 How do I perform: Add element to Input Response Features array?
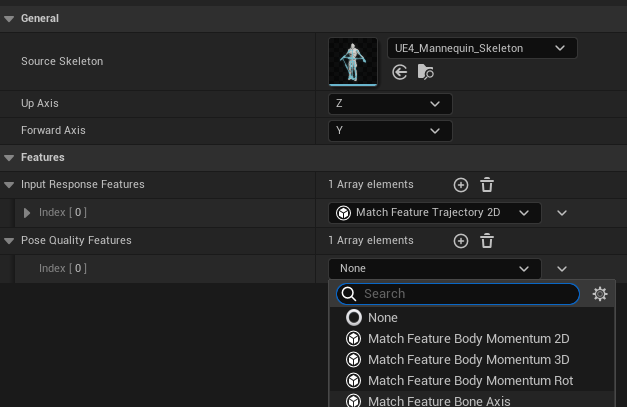461,185
